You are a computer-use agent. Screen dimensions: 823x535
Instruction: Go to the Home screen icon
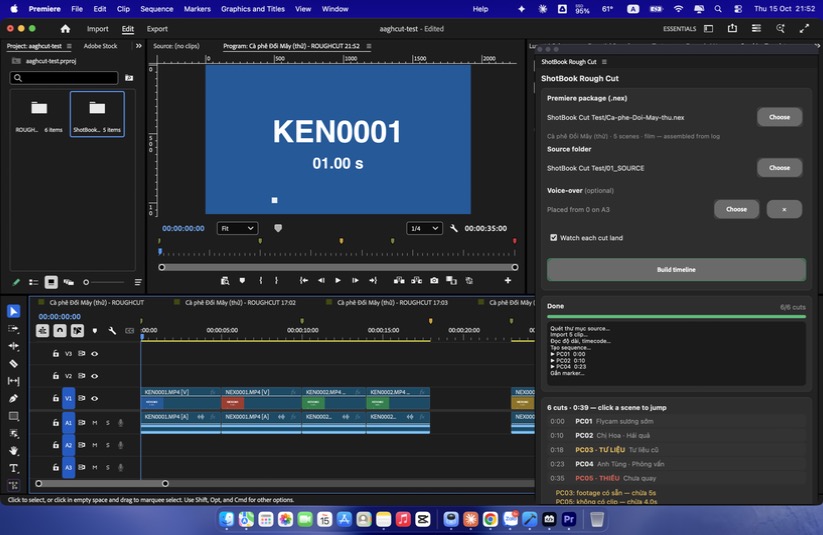click(65, 29)
